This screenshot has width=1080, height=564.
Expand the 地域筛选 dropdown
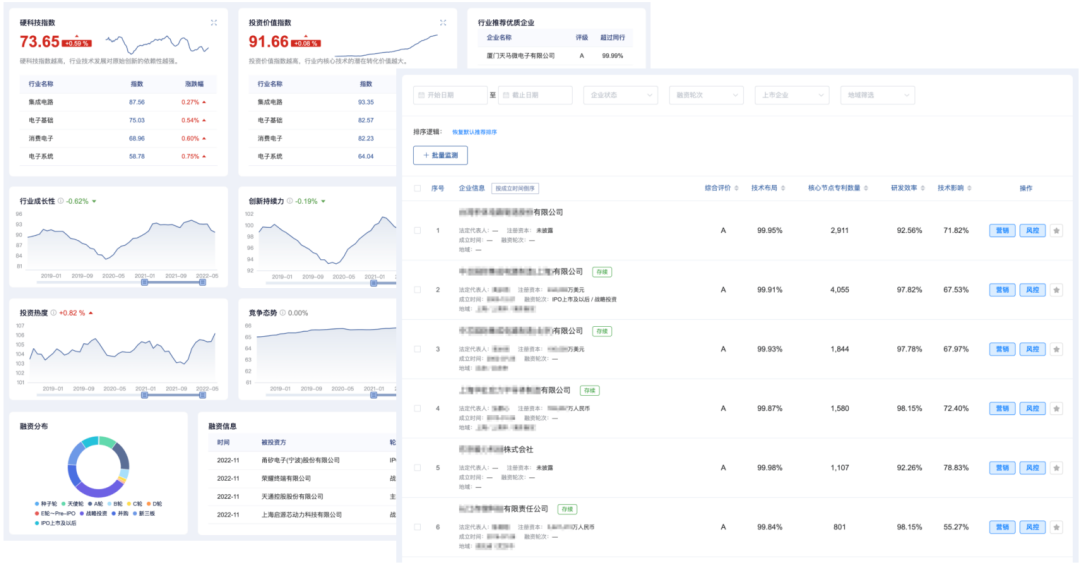pyautogui.click(x=877, y=95)
